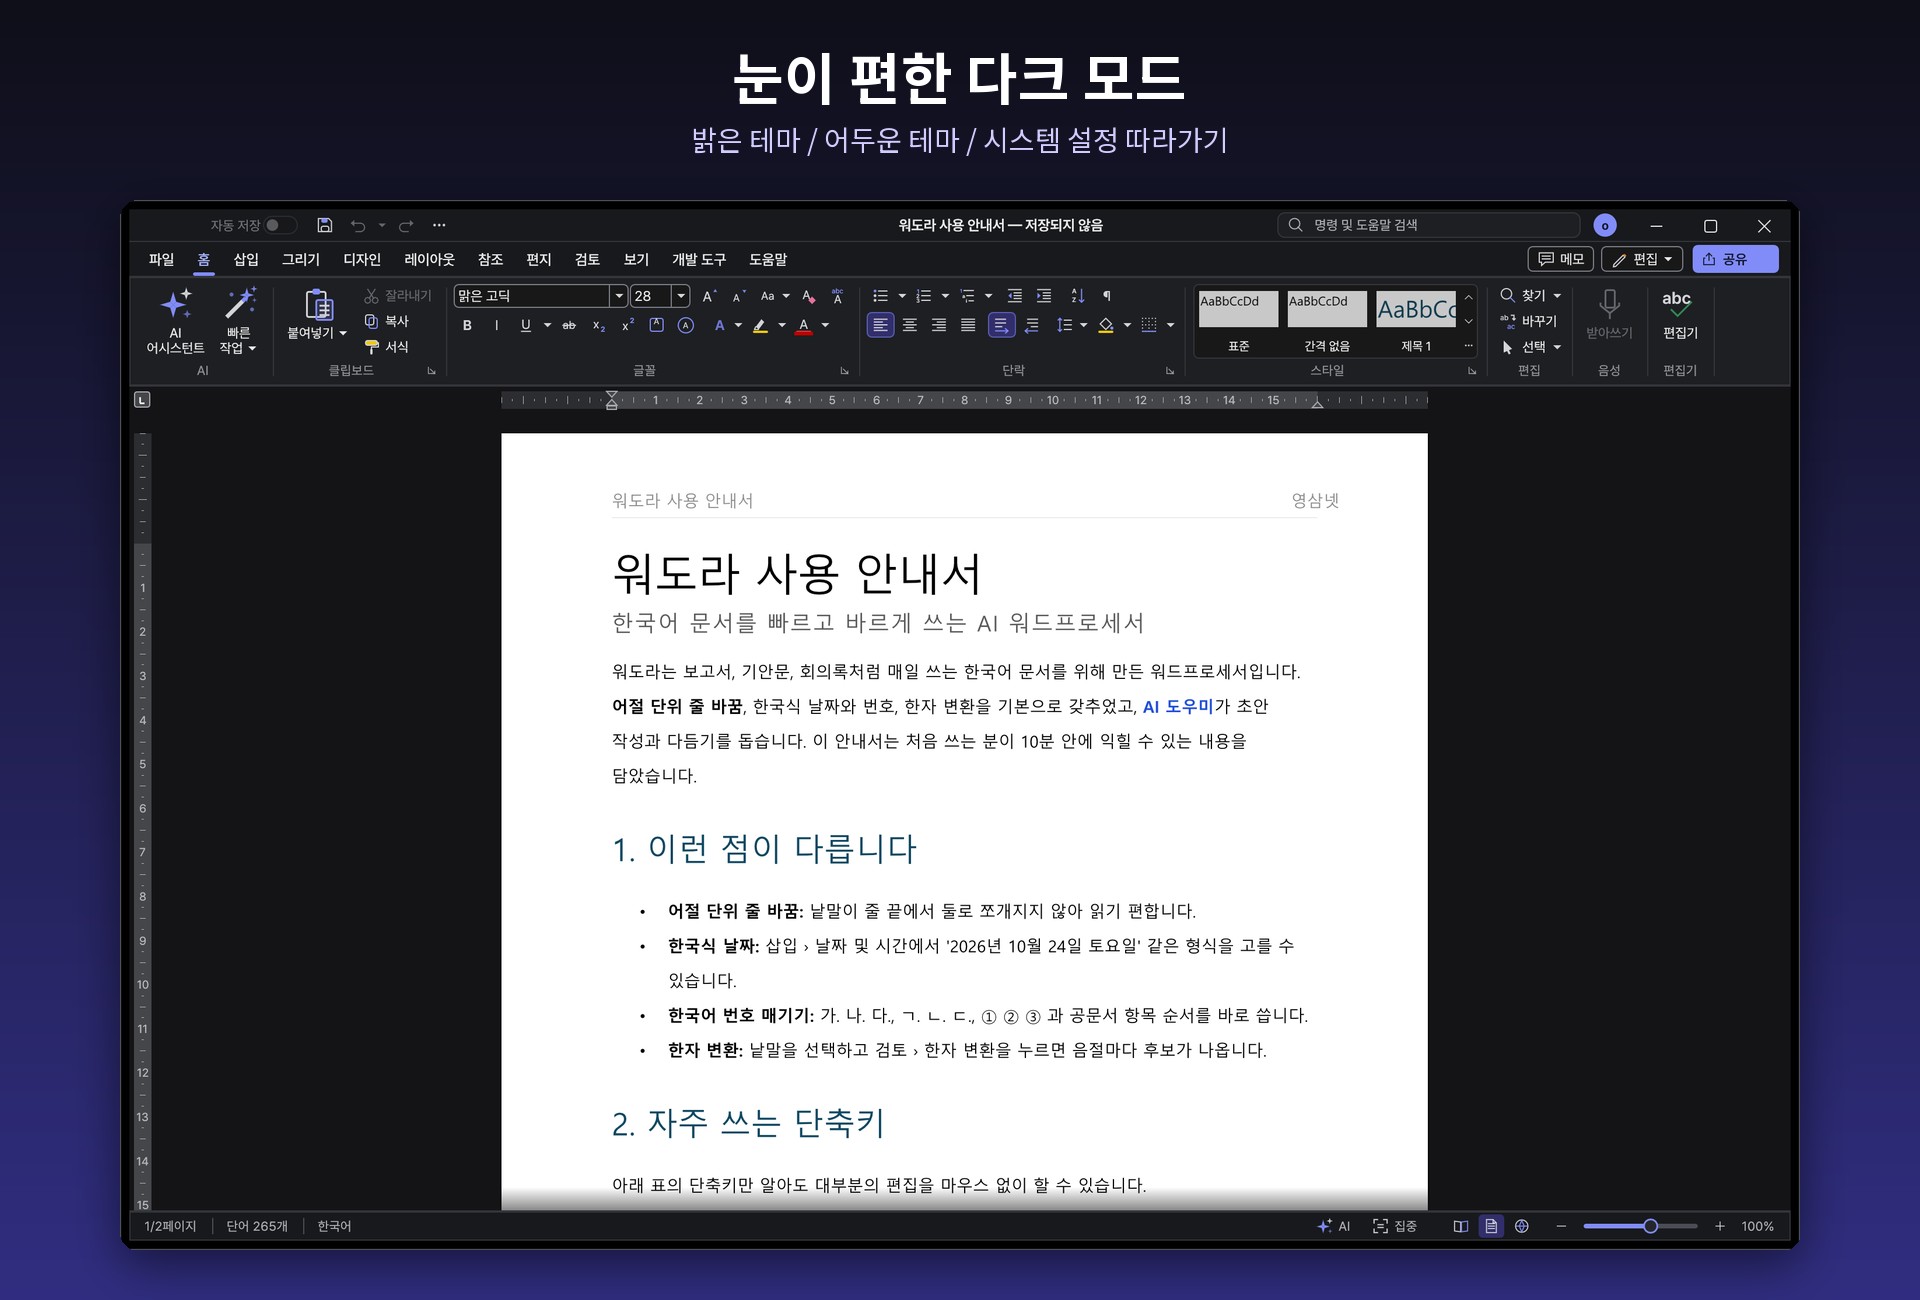Copy selection with 복사 button

[x=387, y=321]
